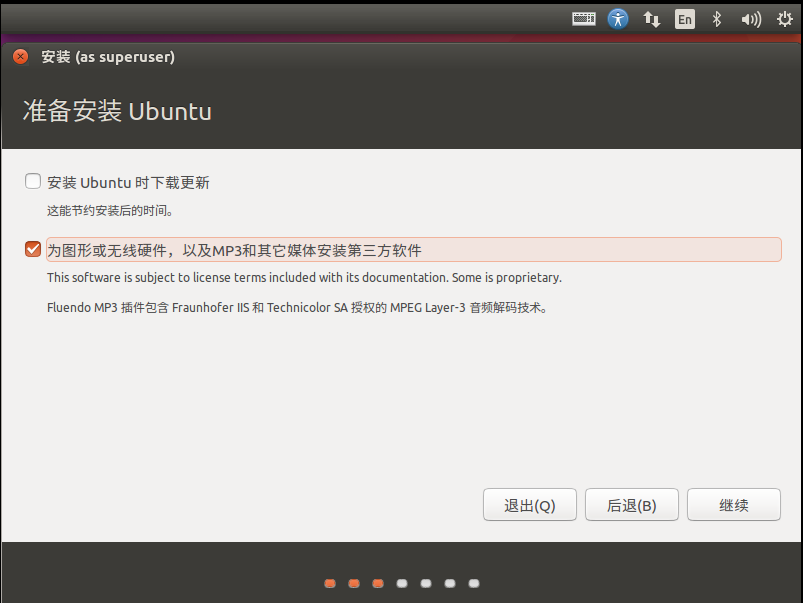Uncheck the third-party software installation option

click(32, 249)
